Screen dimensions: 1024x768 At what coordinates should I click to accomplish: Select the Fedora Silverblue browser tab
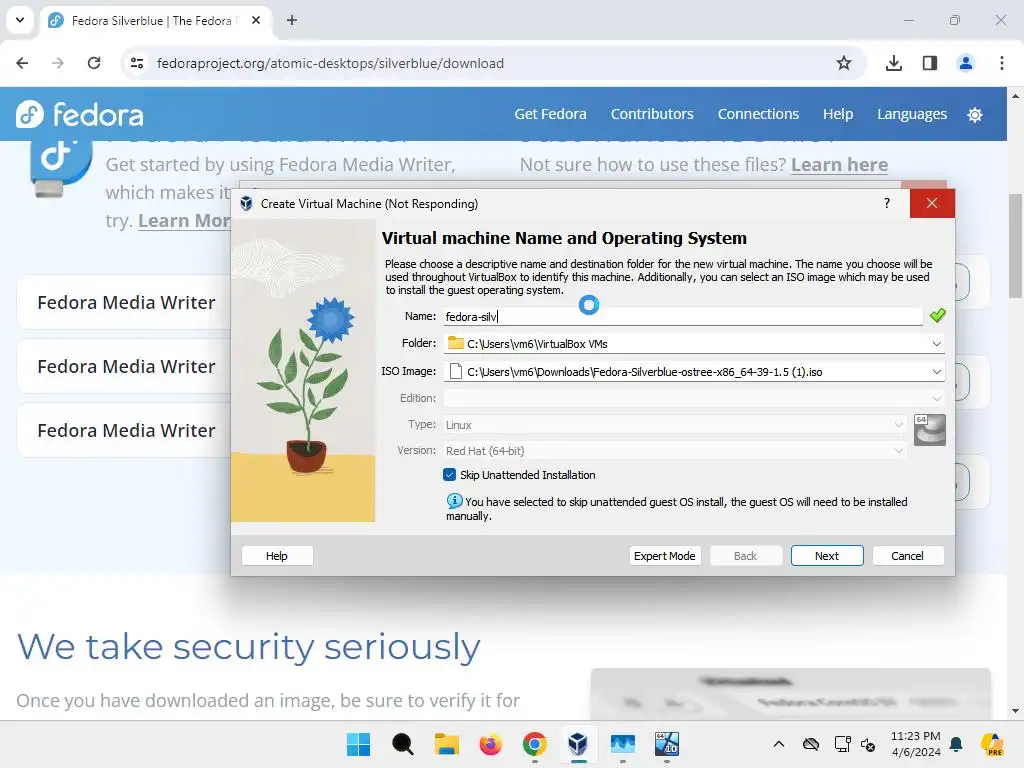pyautogui.click(x=155, y=21)
